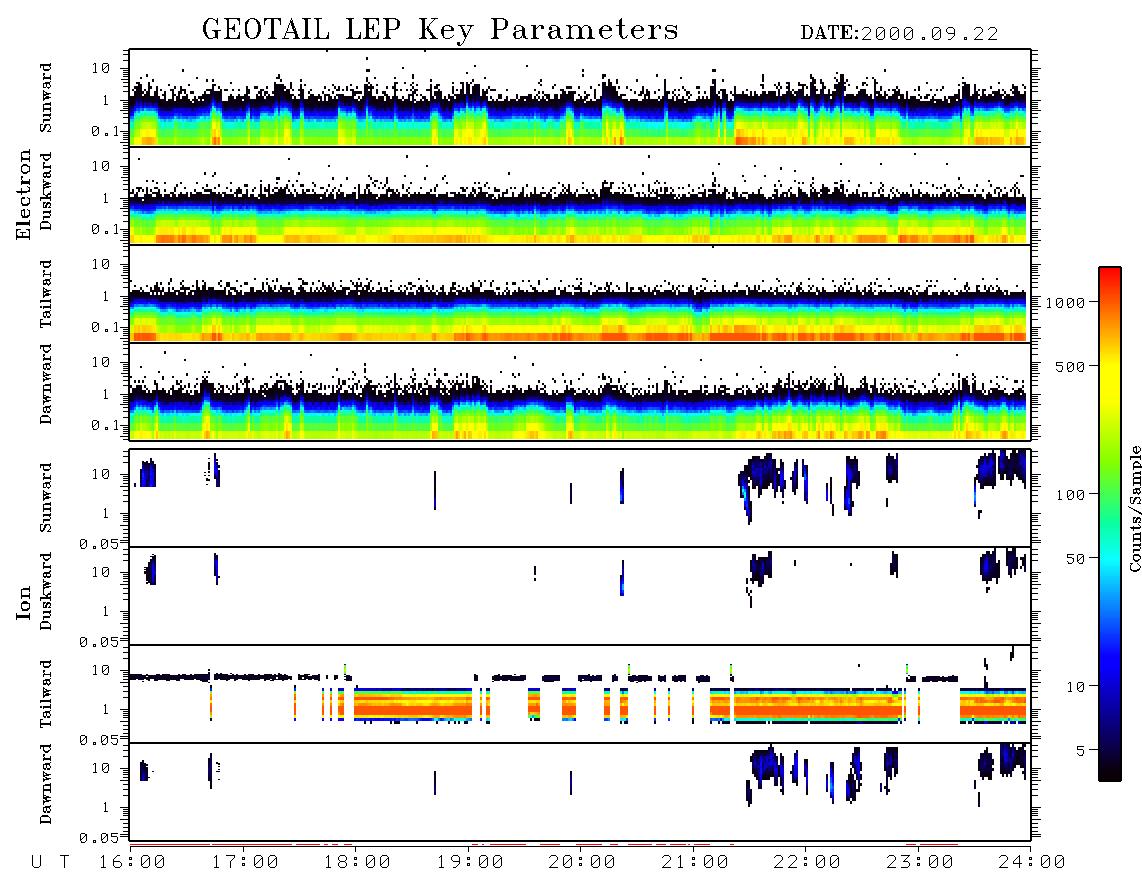
Task: Click the Ion Dawnward spectrogram panel
Action: pyautogui.click(x=580, y=792)
